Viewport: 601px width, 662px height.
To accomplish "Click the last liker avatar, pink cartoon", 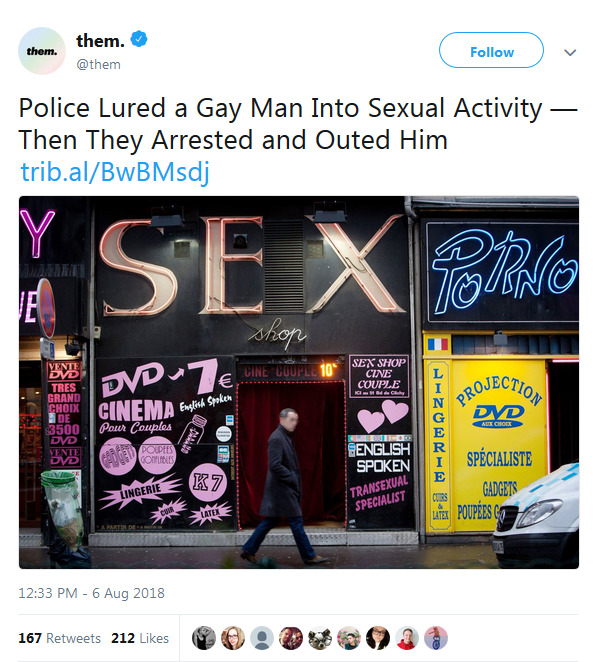I will pos(436,638).
